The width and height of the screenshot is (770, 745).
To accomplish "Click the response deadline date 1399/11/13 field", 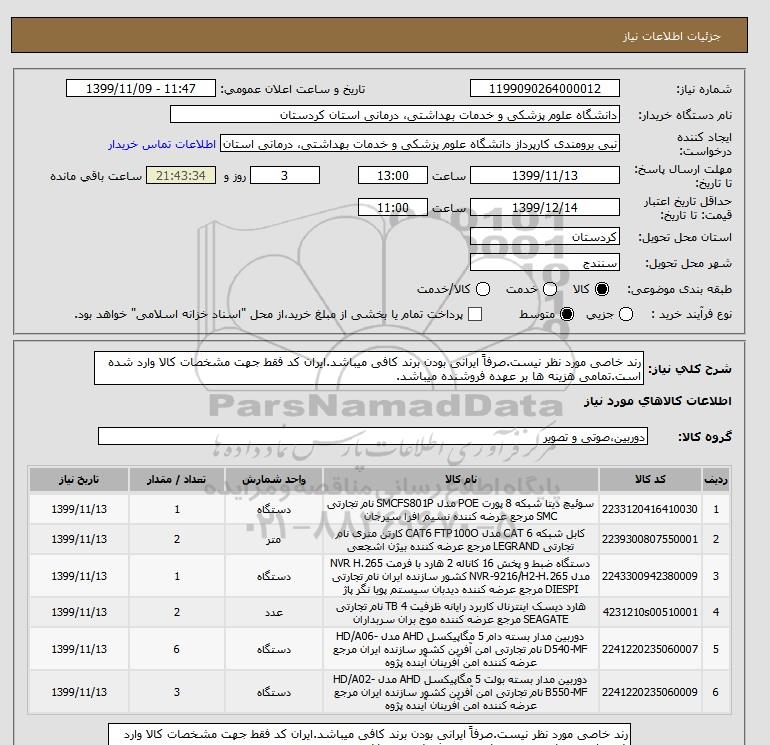I will point(545,175).
